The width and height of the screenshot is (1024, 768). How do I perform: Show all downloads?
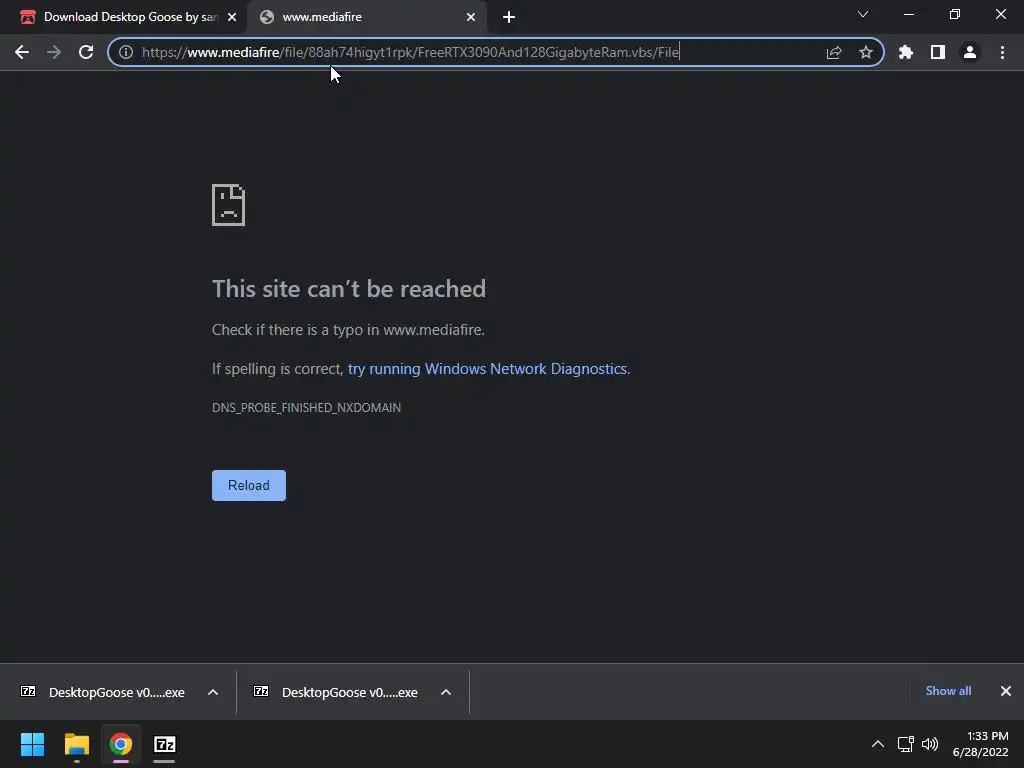pyautogui.click(x=948, y=691)
